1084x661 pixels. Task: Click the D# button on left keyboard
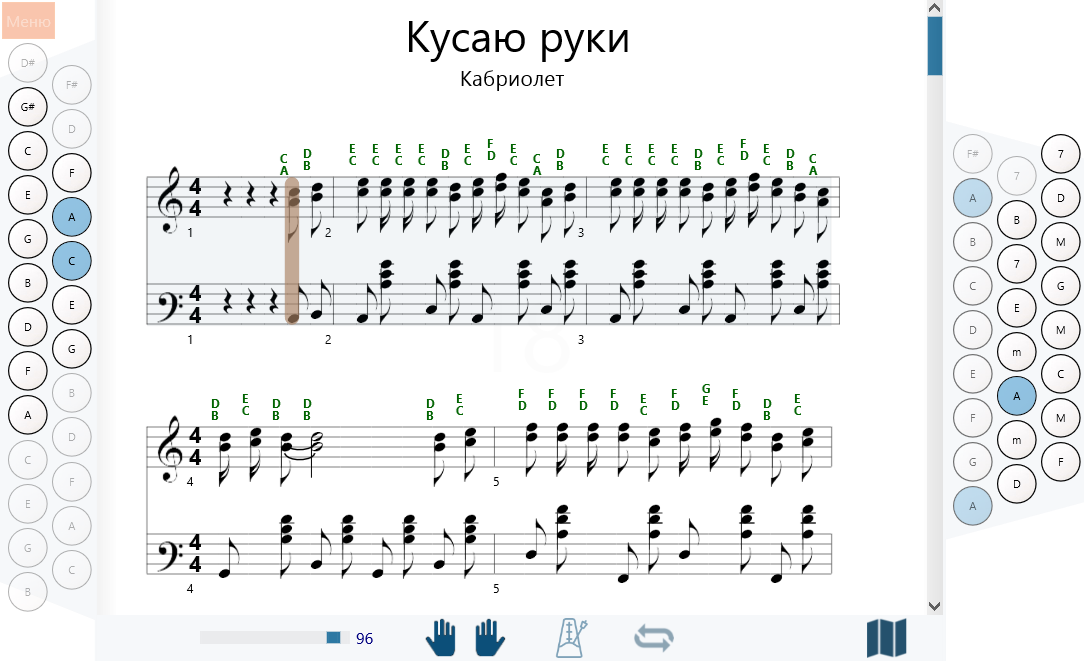tap(28, 63)
